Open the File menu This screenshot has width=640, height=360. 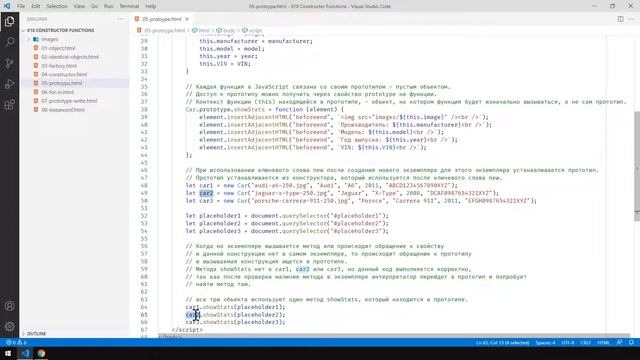(x=21, y=6)
